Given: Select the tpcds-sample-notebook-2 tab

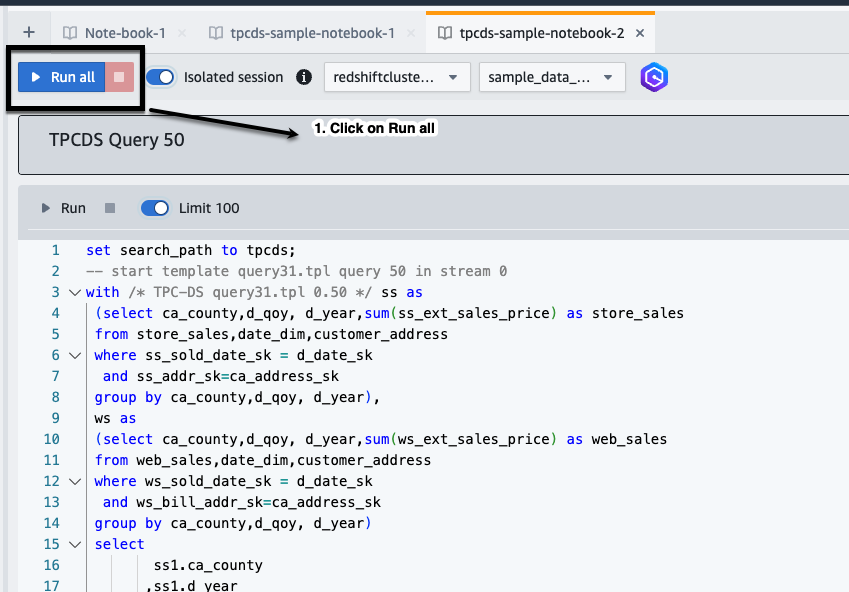Looking at the screenshot, I should click(x=541, y=33).
